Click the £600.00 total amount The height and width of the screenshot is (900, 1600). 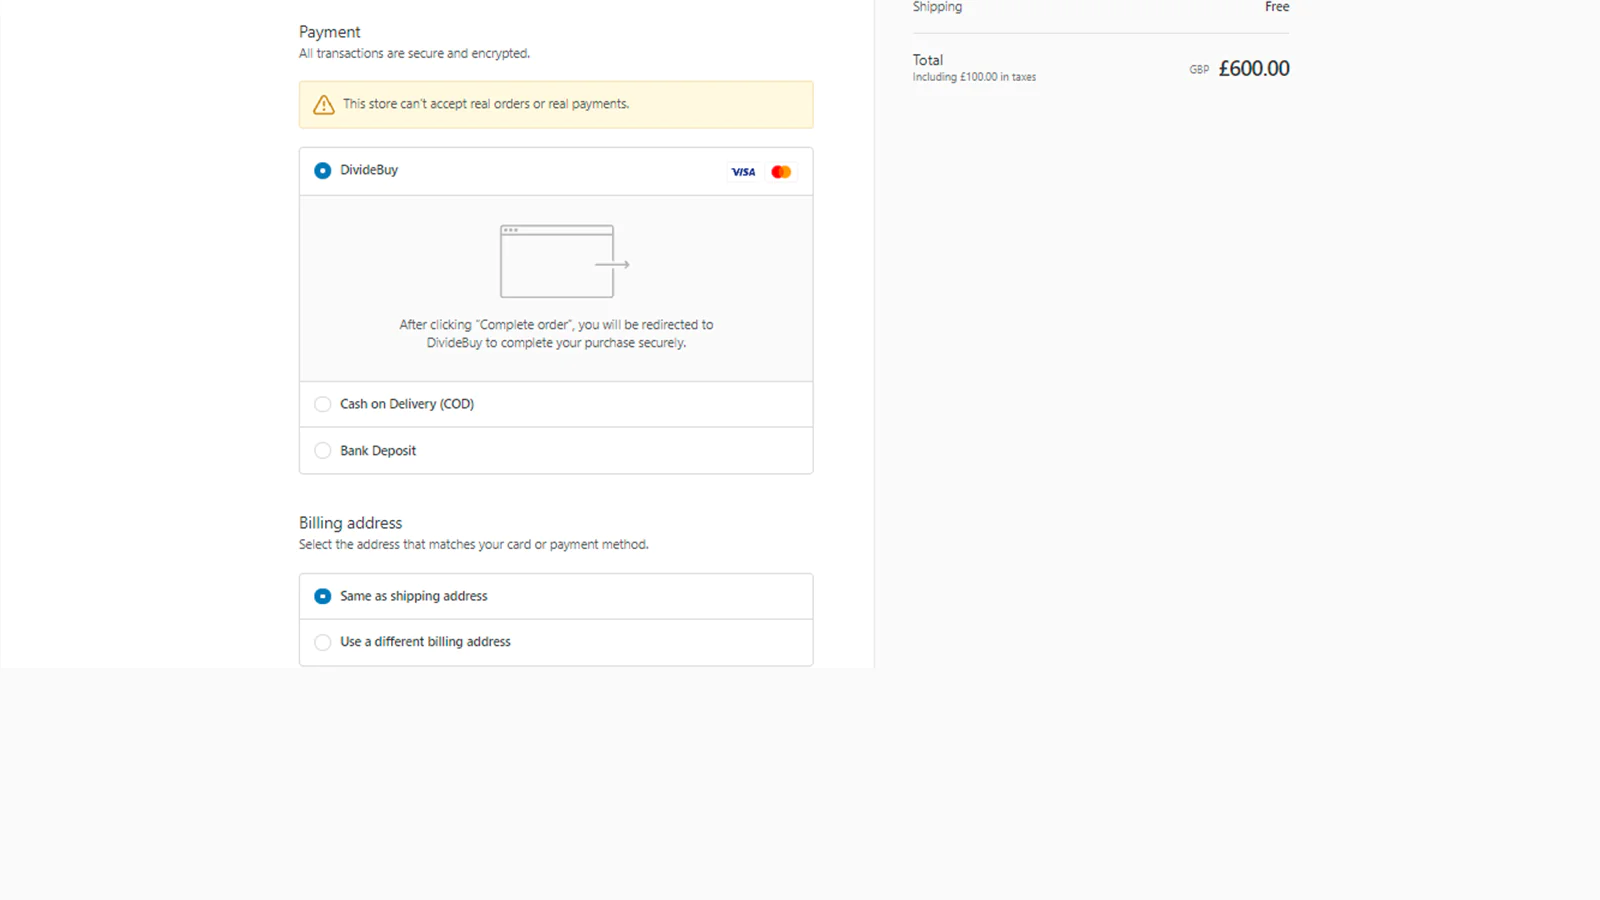(x=1254, y=68)
